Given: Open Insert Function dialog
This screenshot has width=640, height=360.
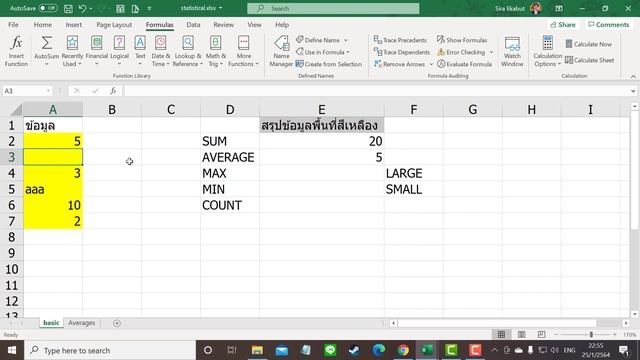Looking at the screenshot, I should click(x=16, y=52).
